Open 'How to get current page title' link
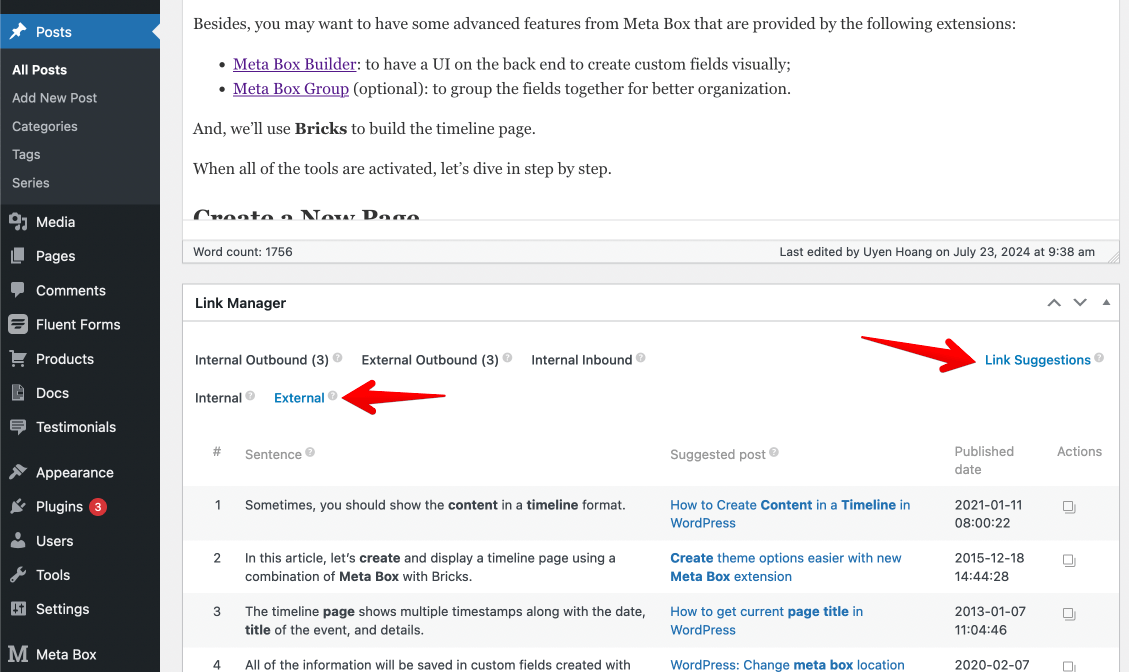This screenshot has height=672, width=1129. [766, 620]
